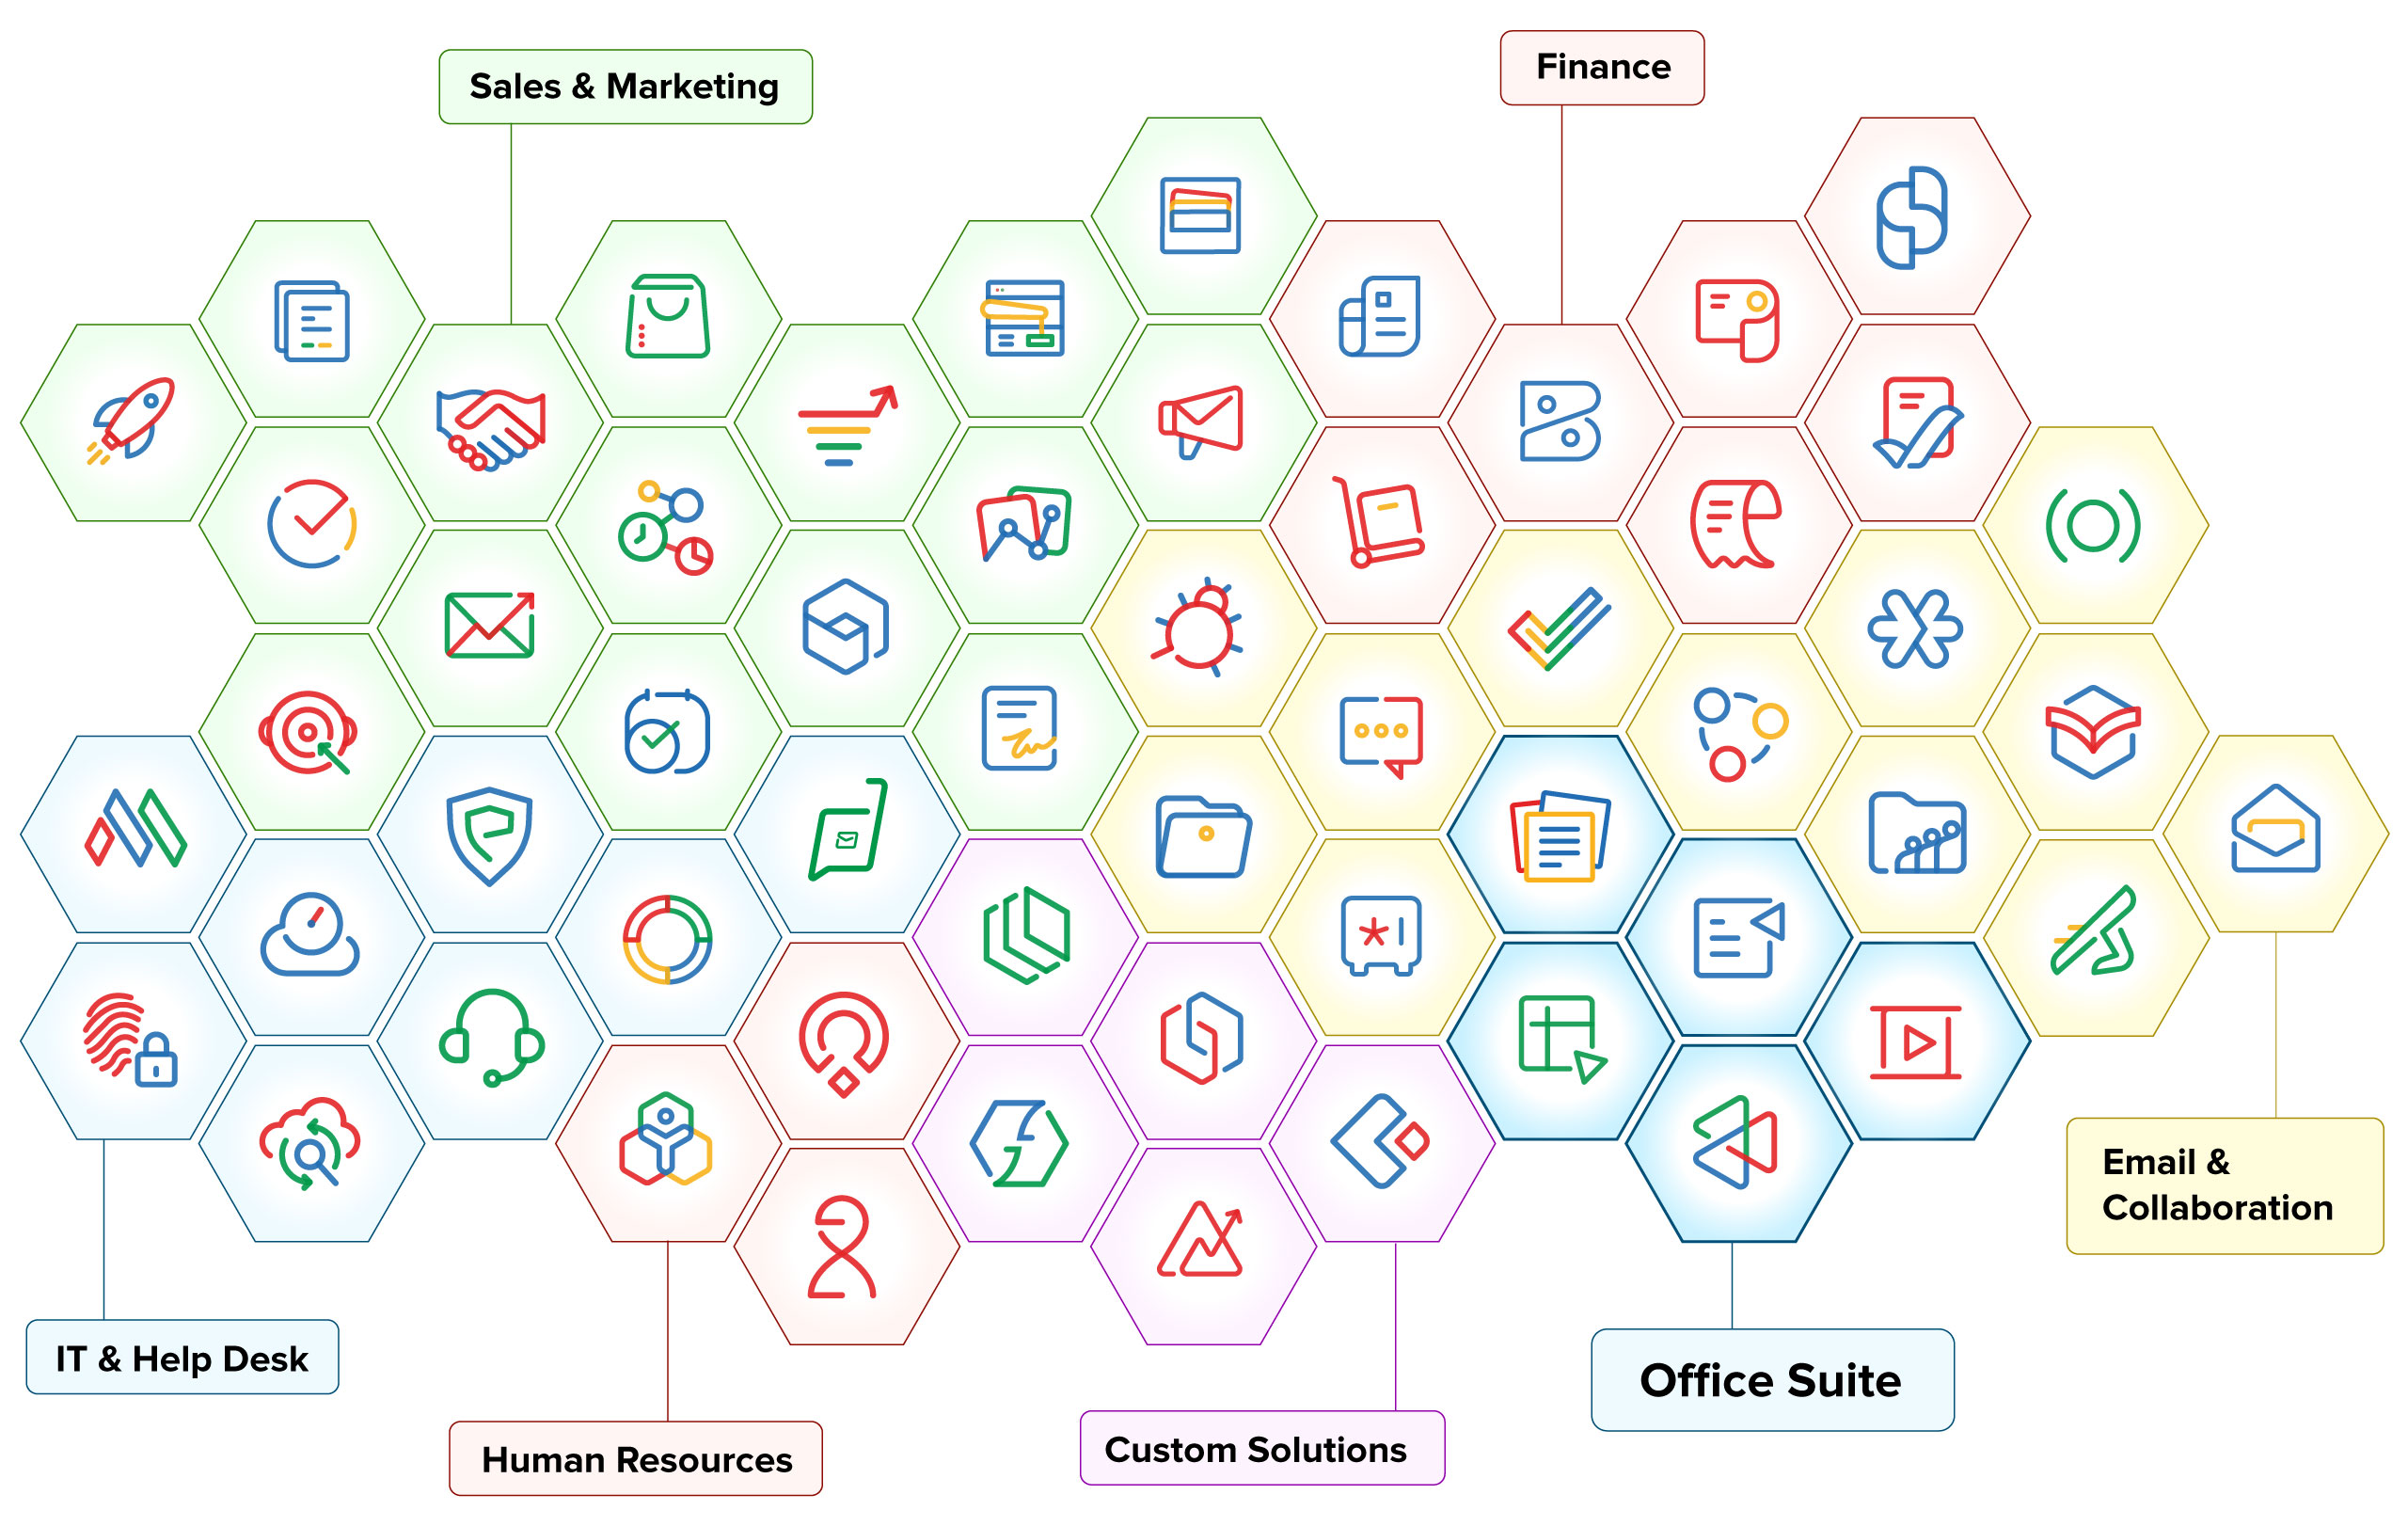Toggle the checkmark approval icon

1929,404
